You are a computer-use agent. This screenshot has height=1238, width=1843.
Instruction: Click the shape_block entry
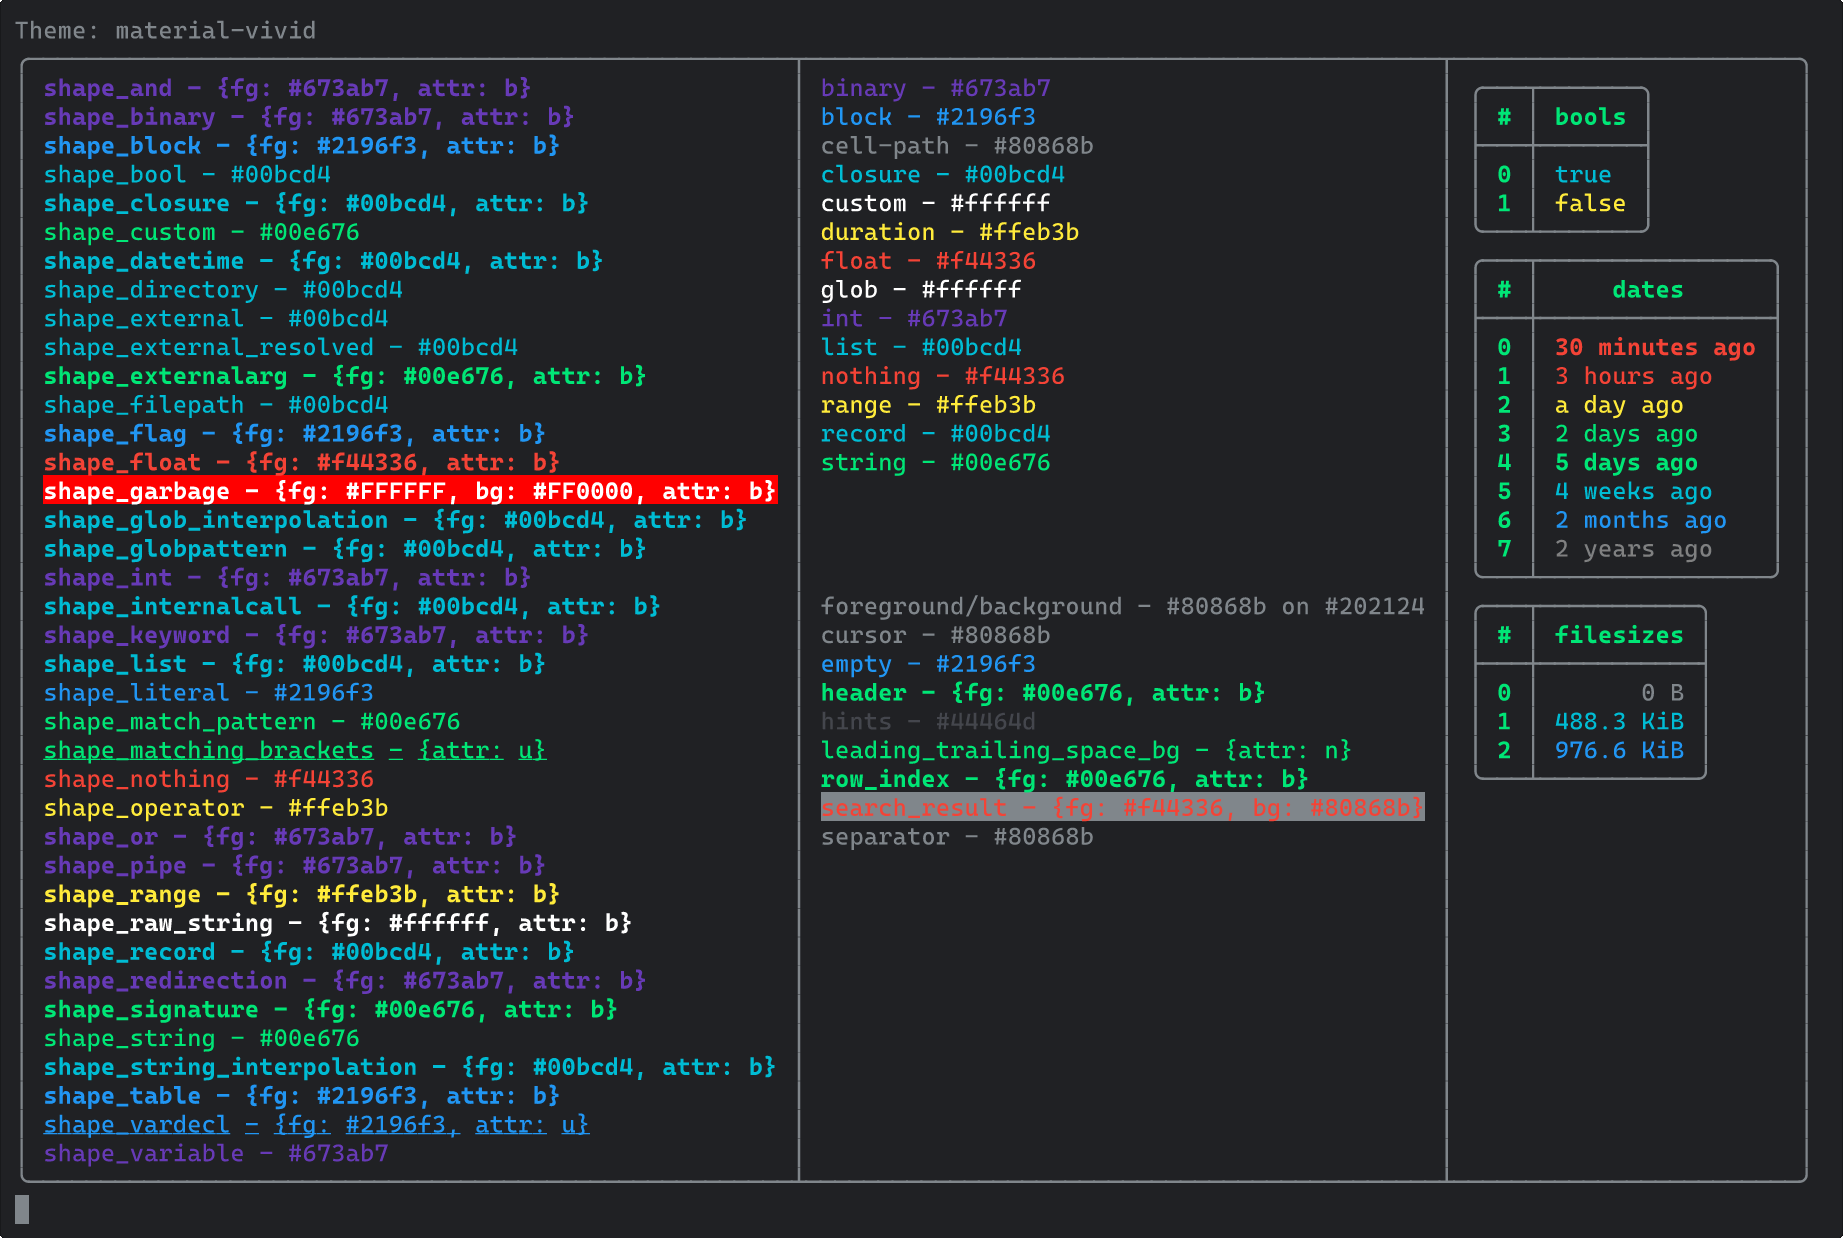[301, 146]
